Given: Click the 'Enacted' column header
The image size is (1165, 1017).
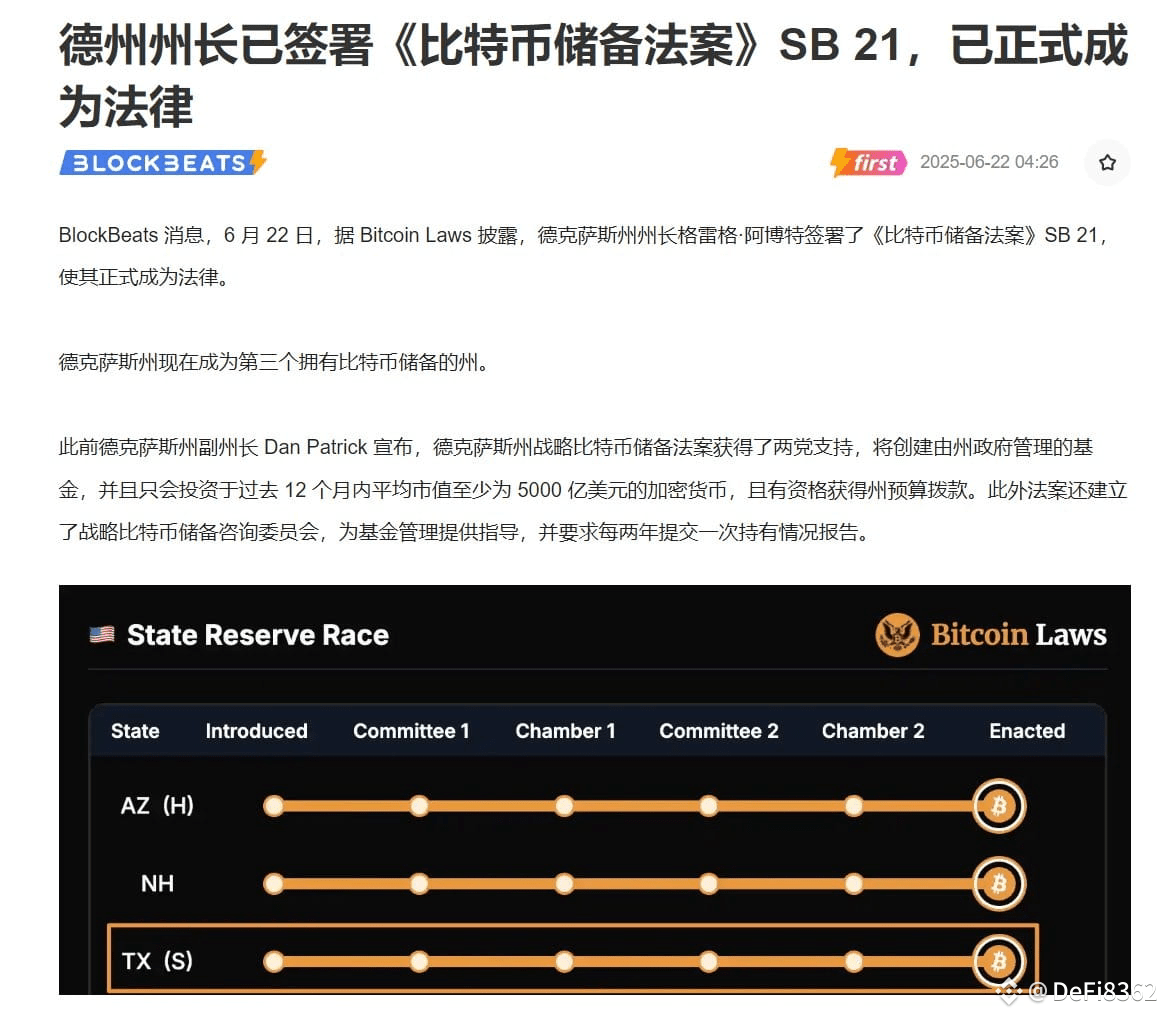Looking at the screenshot, I should 1027,731.
